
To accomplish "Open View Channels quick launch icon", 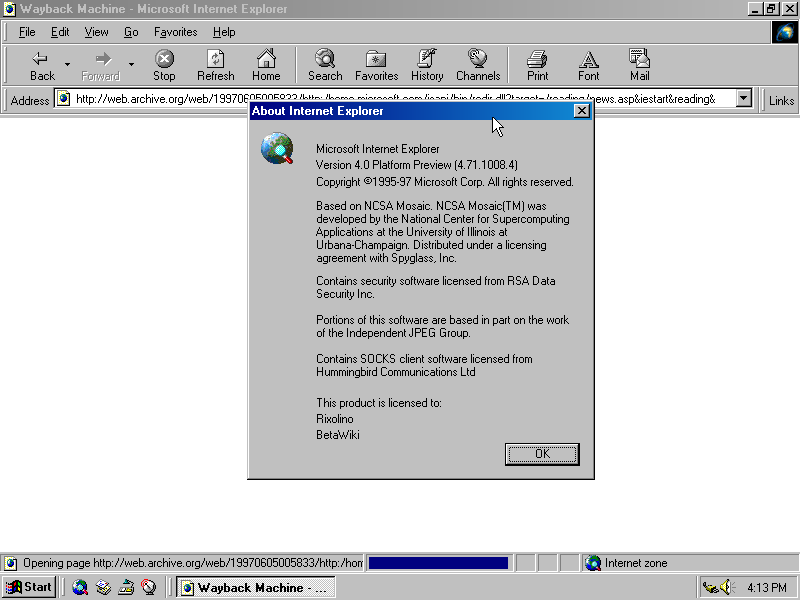I will pos(148,587).
